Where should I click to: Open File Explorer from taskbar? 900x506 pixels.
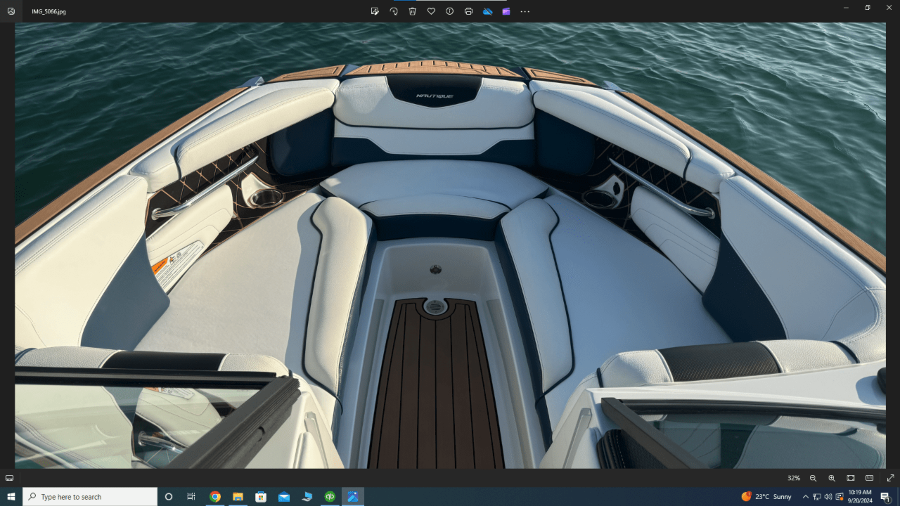point(238,497)
